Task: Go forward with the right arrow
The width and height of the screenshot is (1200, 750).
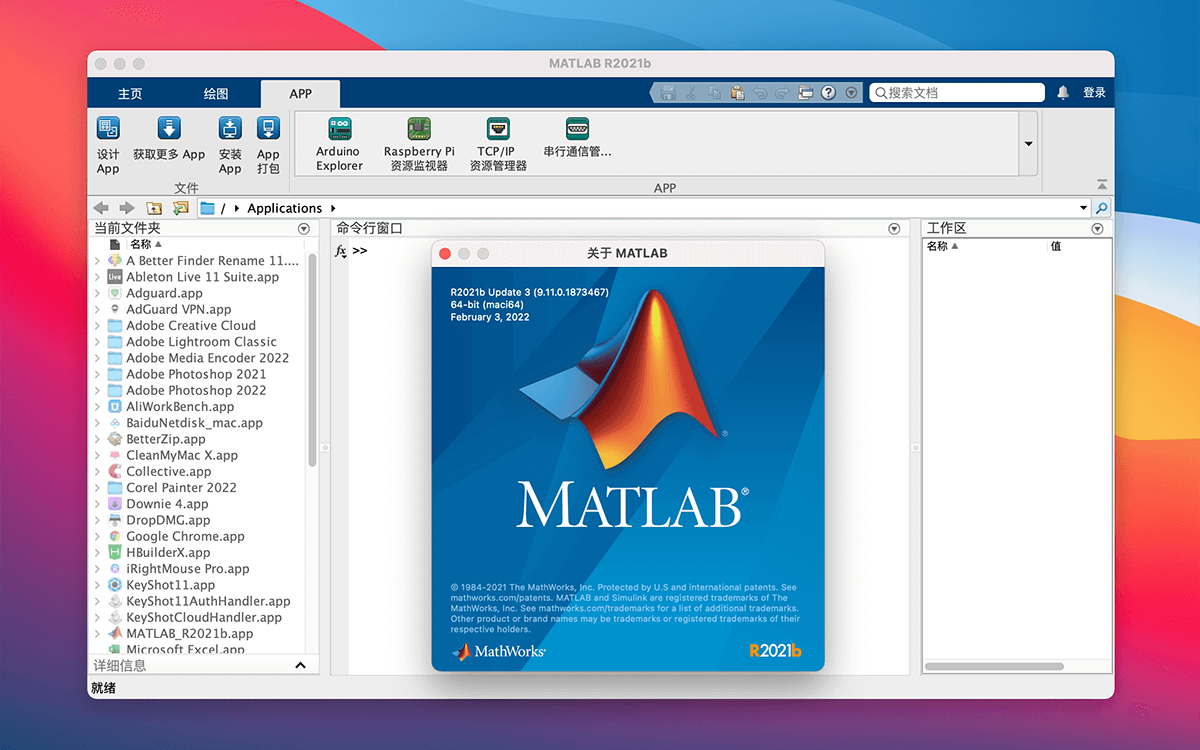Action: (127, 208)
